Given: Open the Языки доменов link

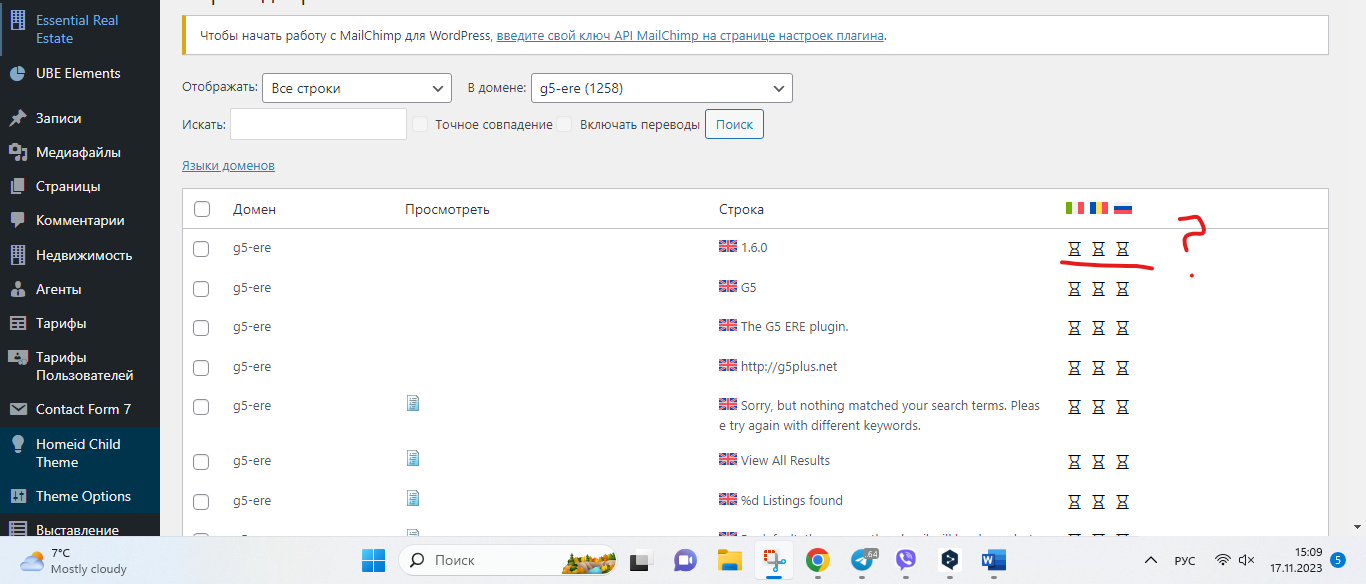Looking at the screenshot, I should (x=228, y=165).
